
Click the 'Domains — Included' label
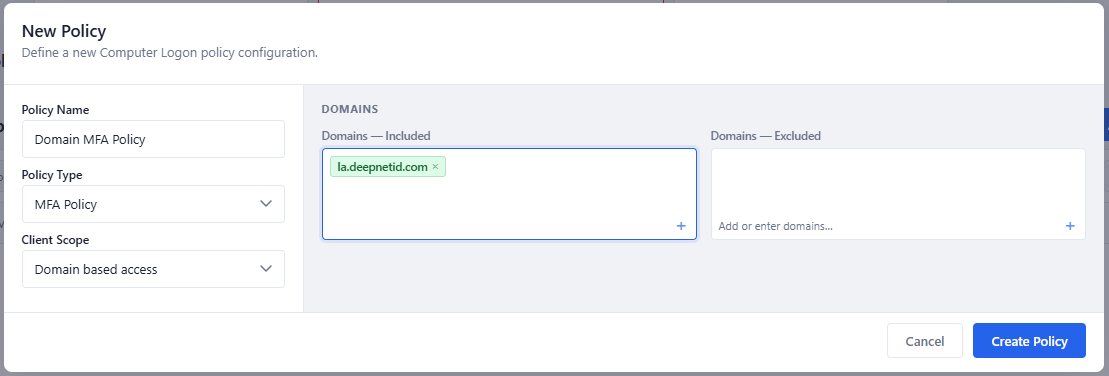376,136
